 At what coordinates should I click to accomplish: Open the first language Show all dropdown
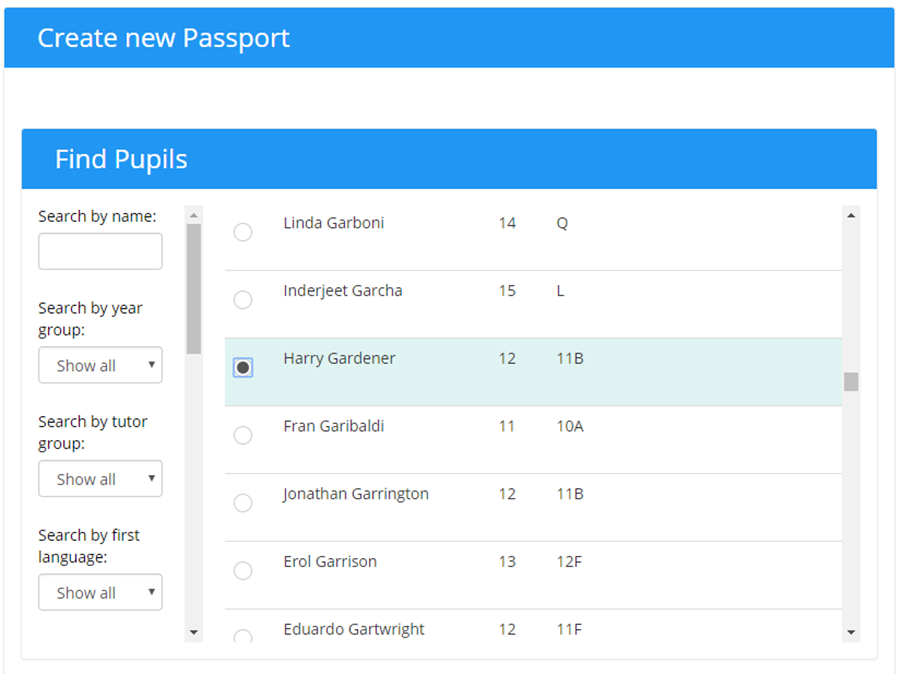coord(100,592)
